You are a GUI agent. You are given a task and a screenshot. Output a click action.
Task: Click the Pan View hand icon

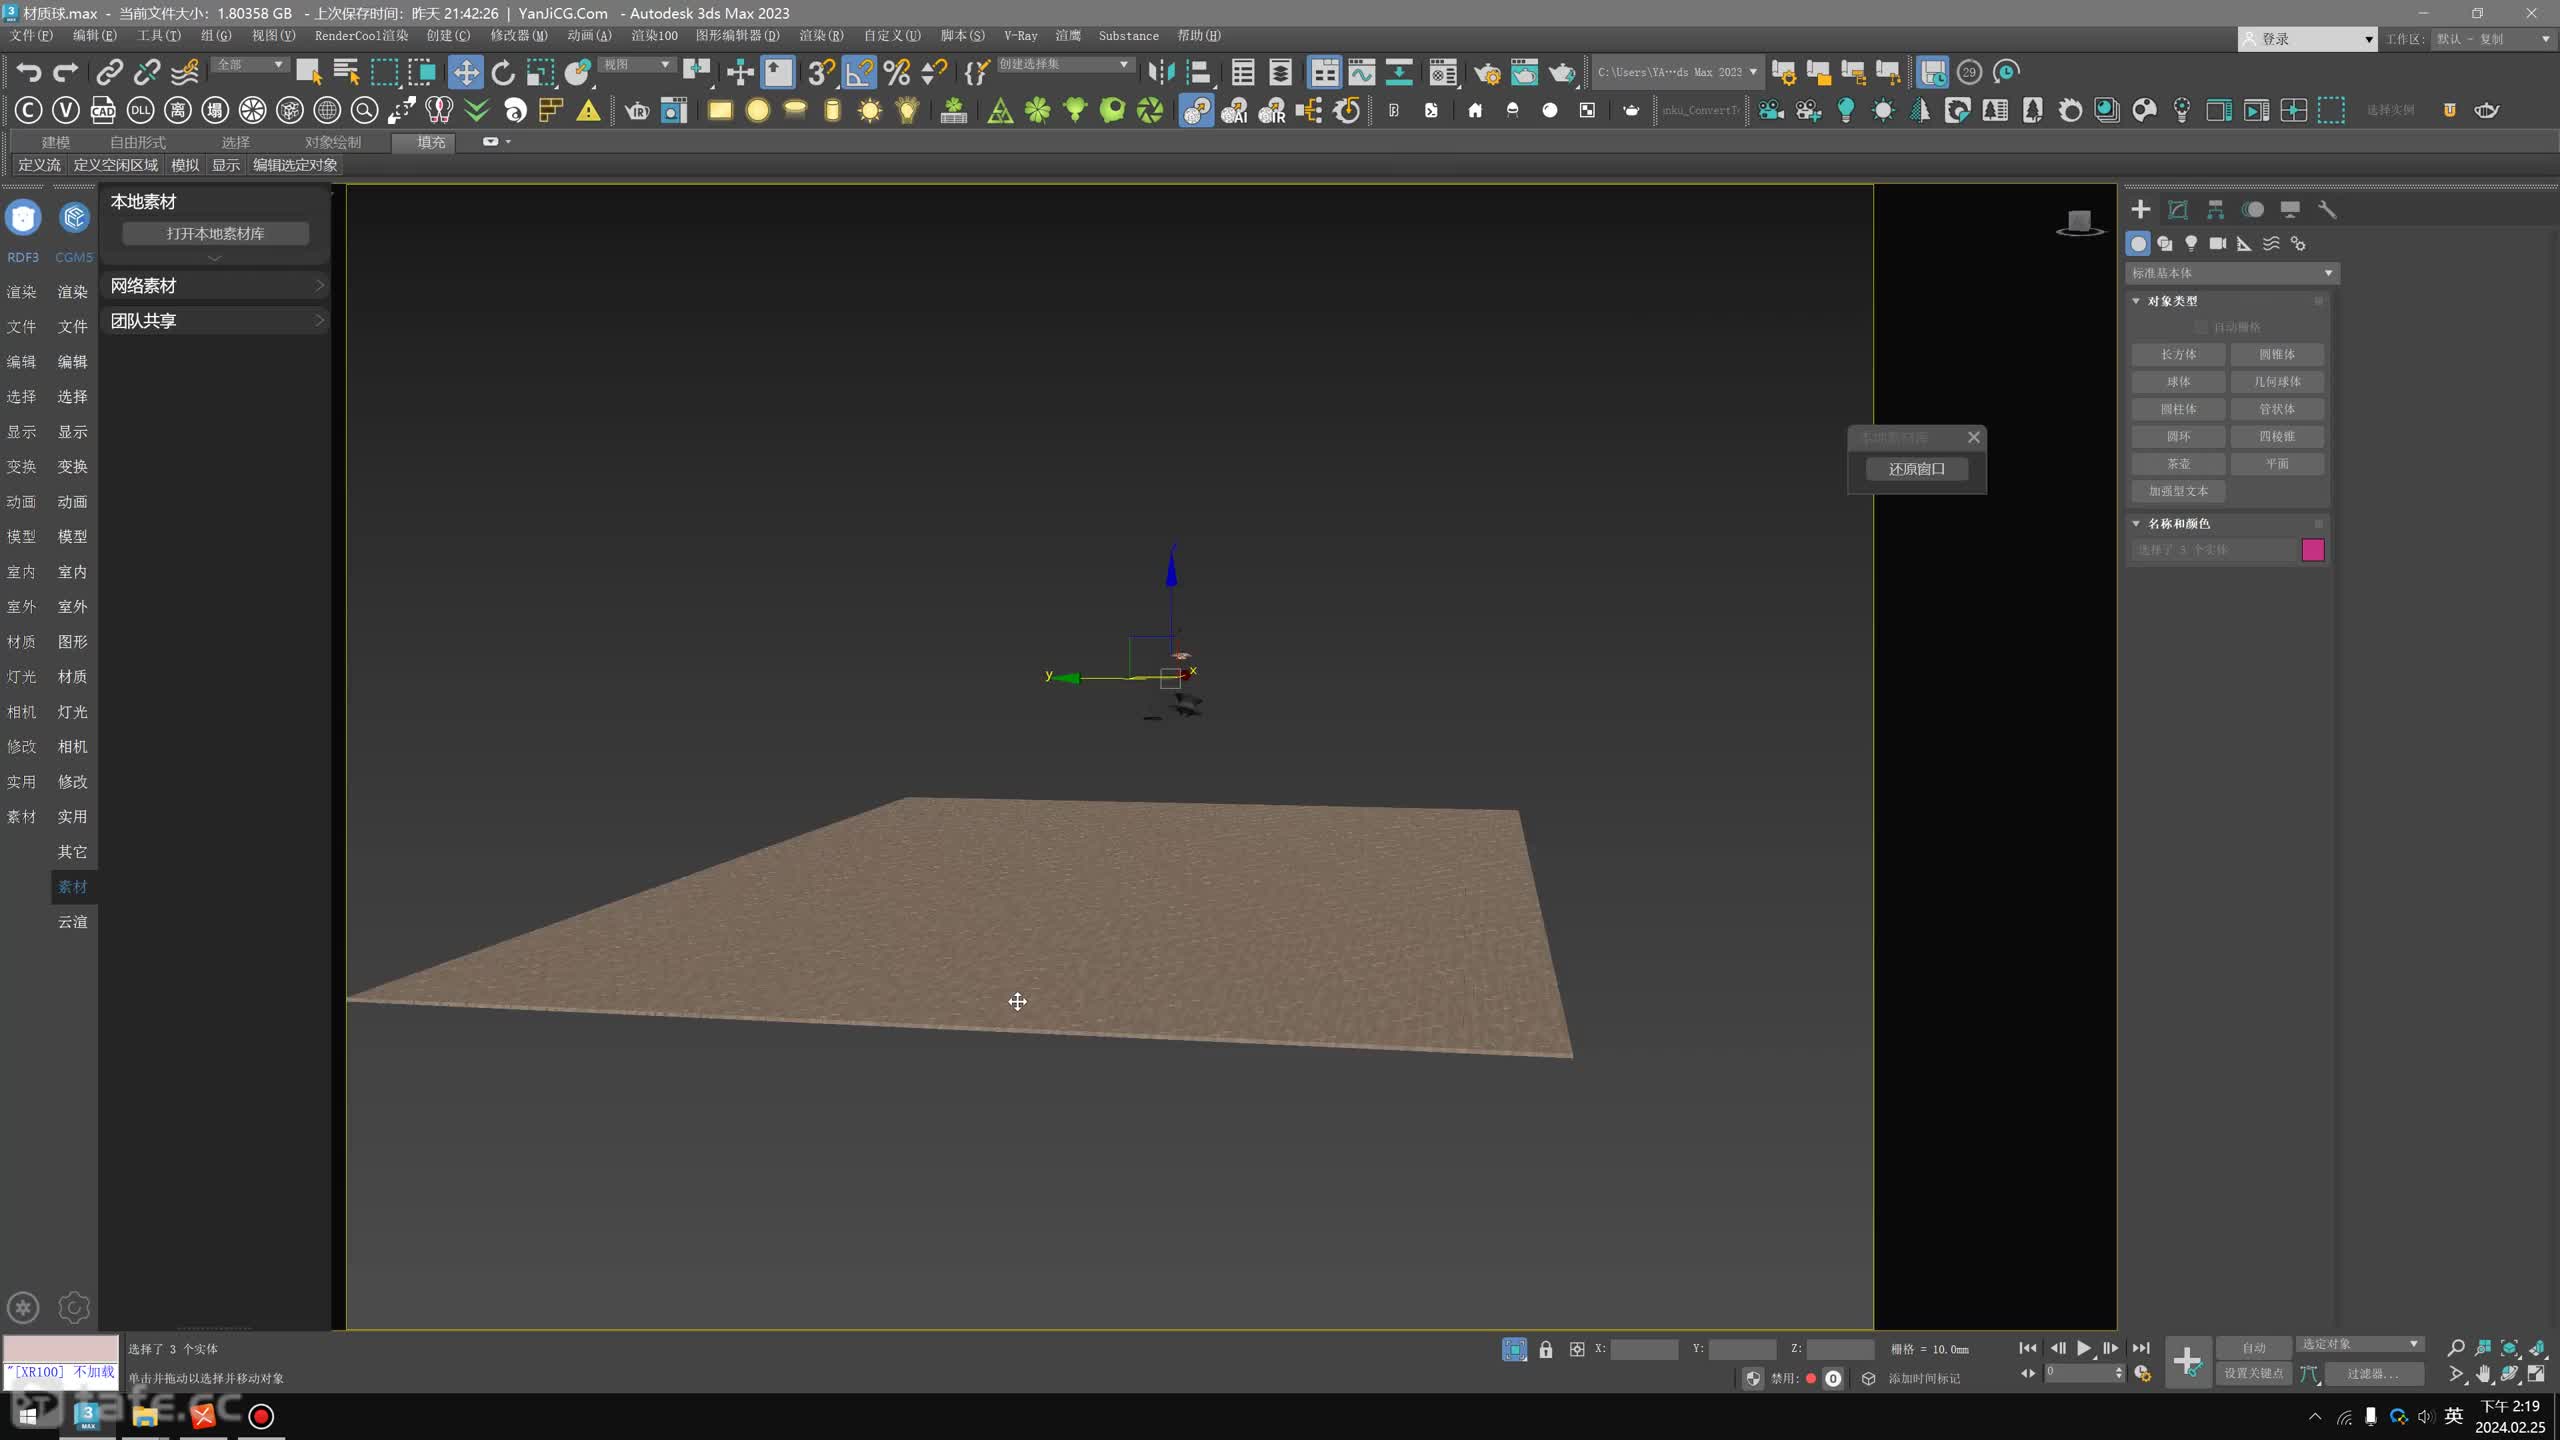pyautogui.click(x=2483, y=1374)
